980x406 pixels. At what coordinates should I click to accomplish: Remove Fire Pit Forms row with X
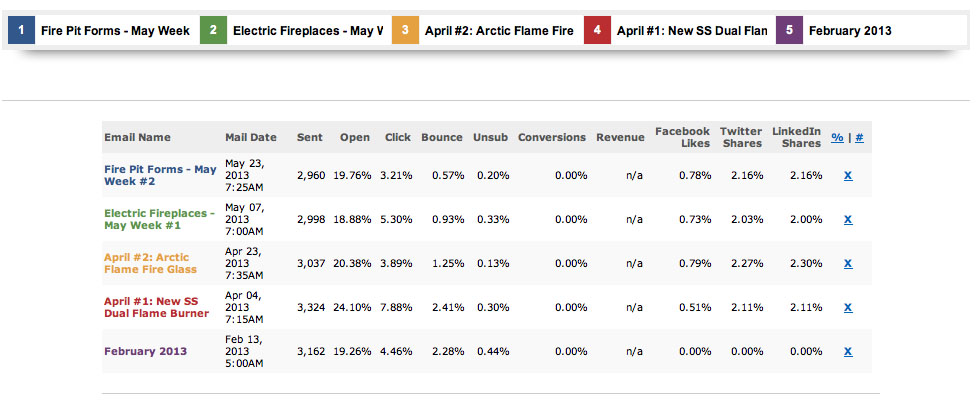[x=848, y=175]
